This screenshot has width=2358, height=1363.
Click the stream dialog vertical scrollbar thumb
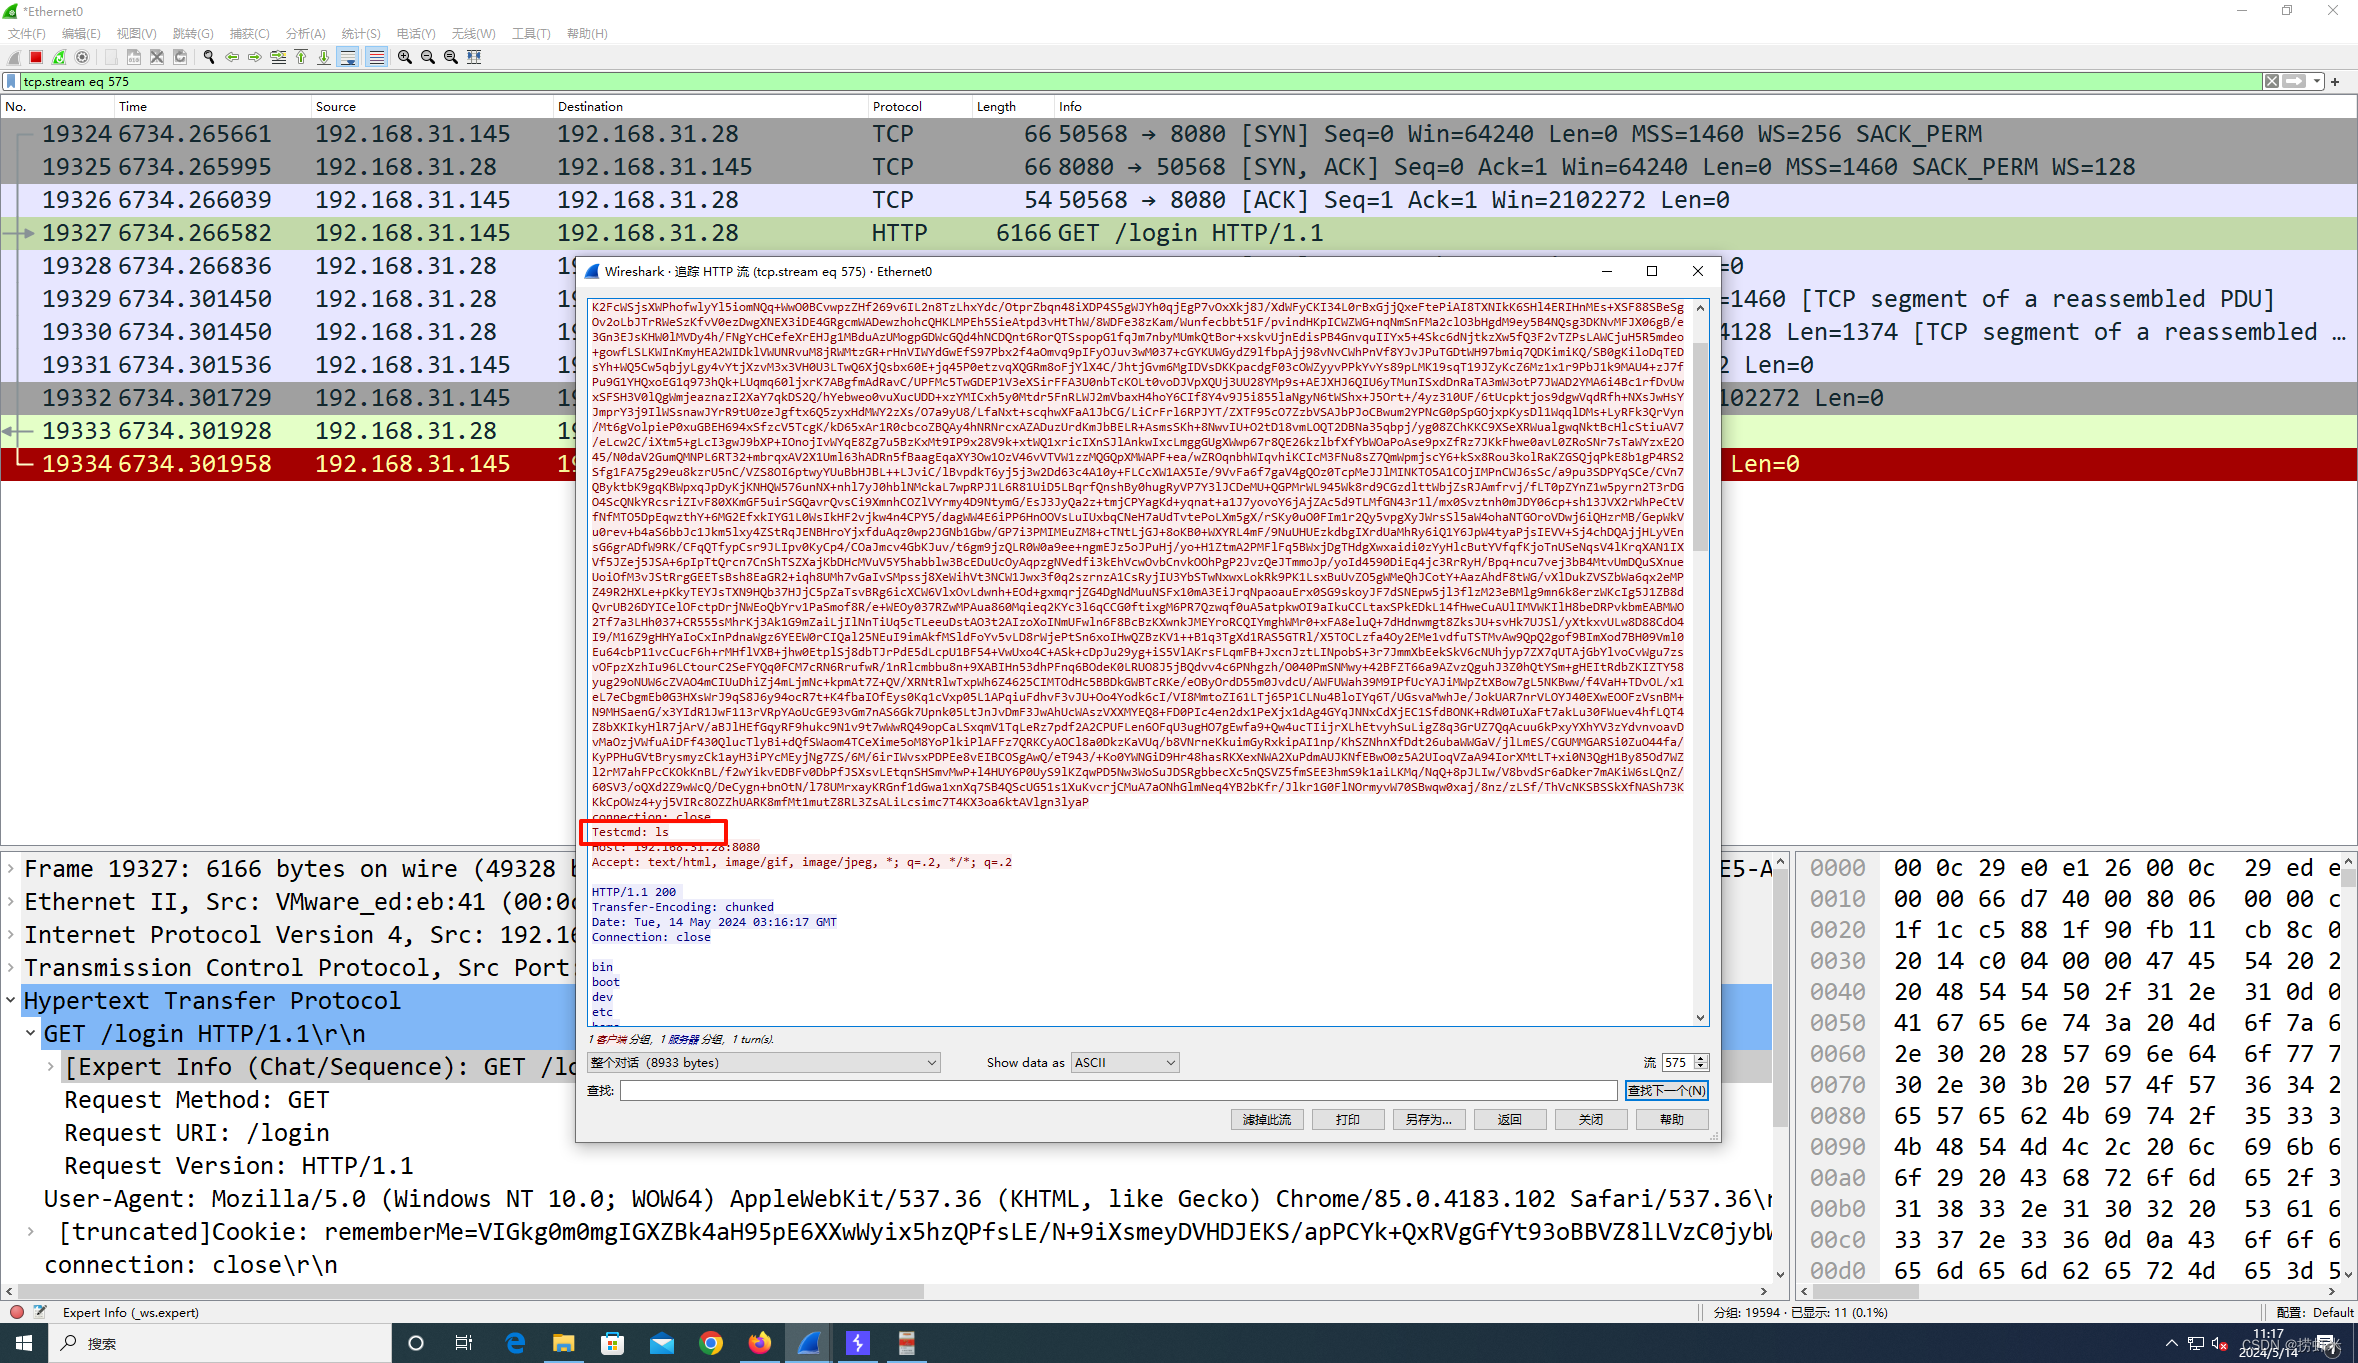point(1701,446)
